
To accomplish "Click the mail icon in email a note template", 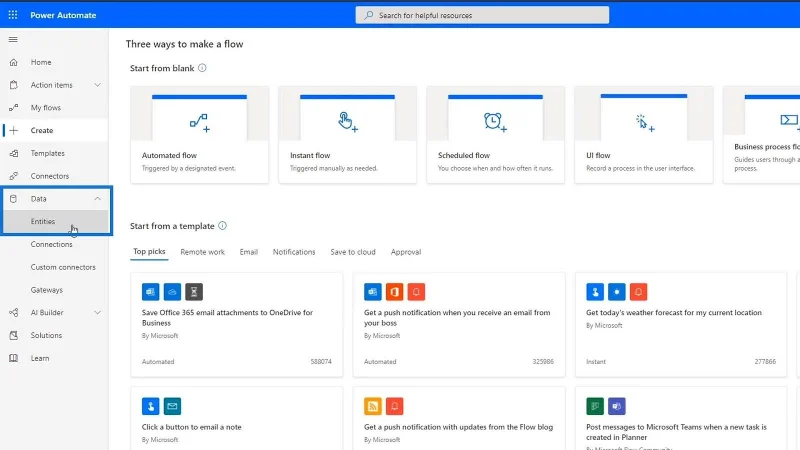I will pos(172,406).
